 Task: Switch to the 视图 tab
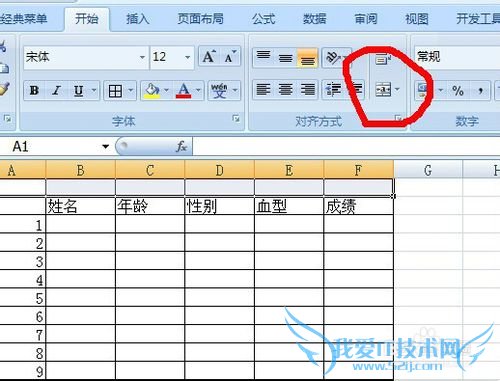pos(417,19)
